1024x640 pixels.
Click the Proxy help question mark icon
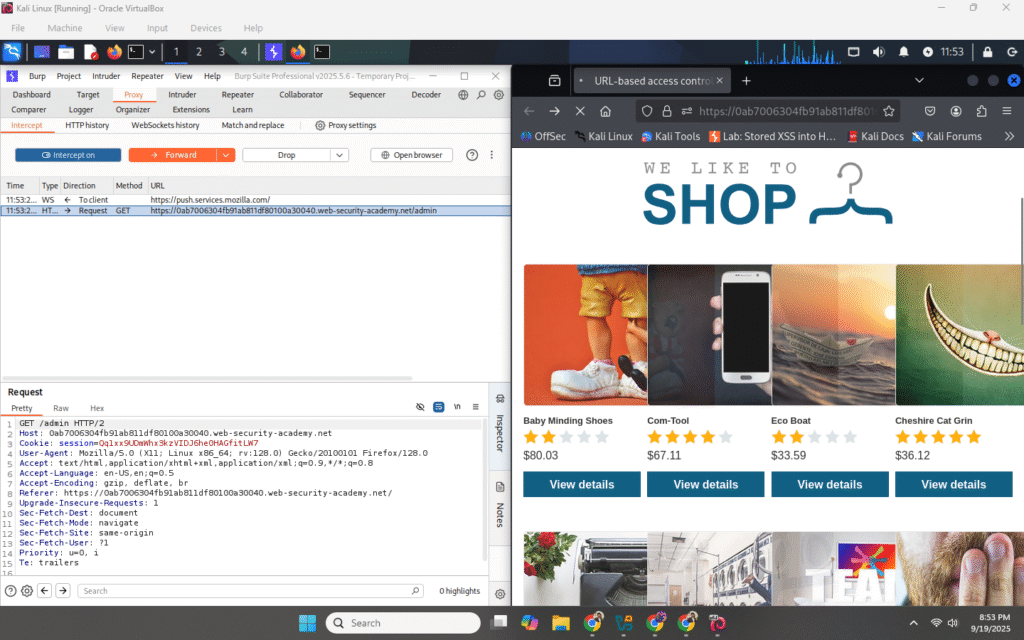point(472,155)
